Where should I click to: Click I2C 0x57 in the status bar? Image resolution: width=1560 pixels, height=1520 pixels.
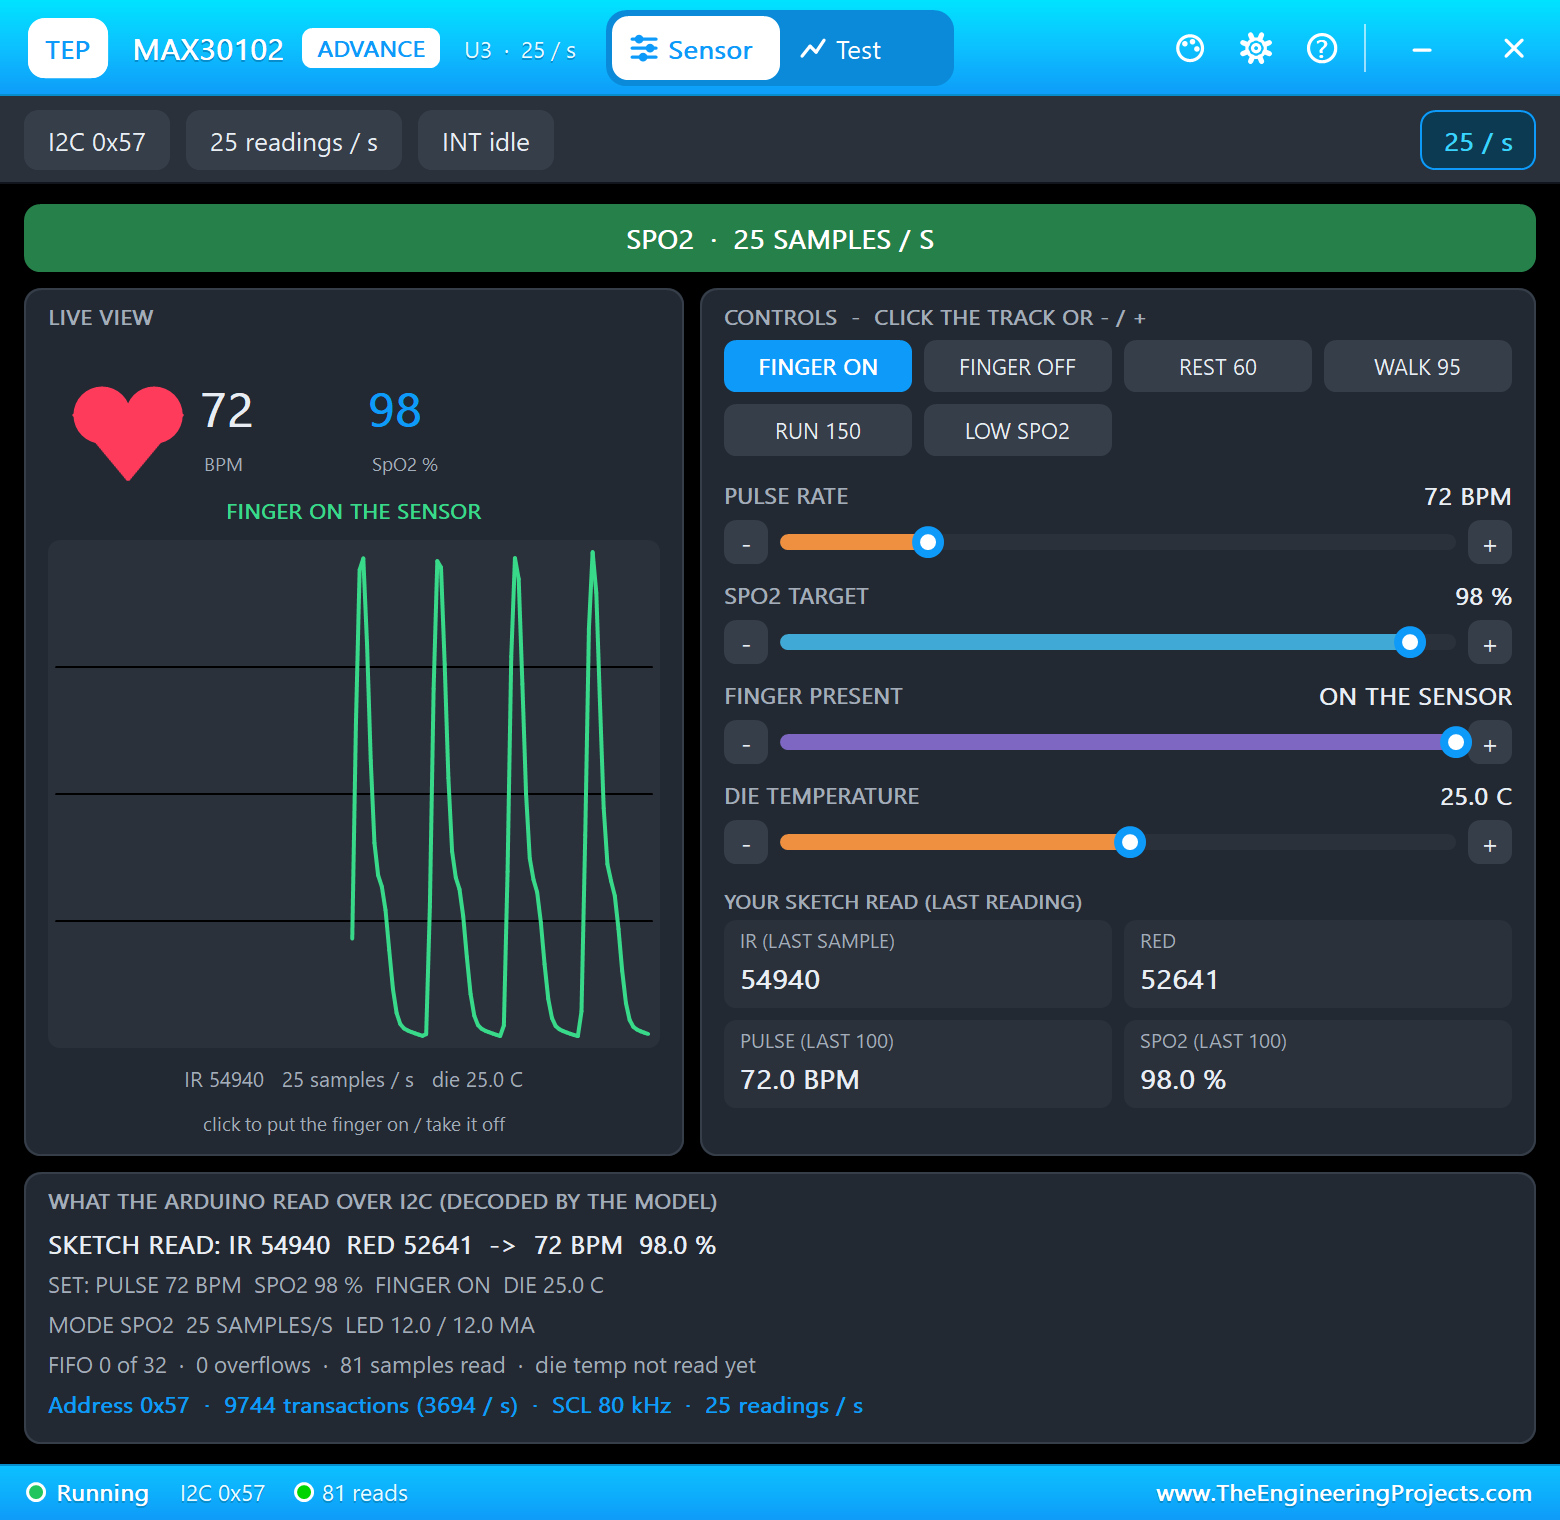pyautogui.click(x=222, y=1493)
